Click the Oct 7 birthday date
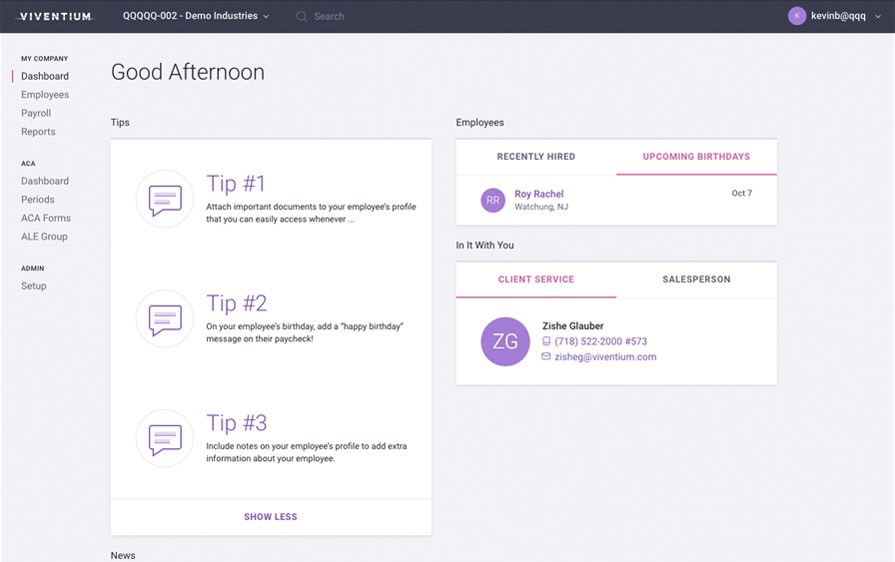 coord(741,193)
